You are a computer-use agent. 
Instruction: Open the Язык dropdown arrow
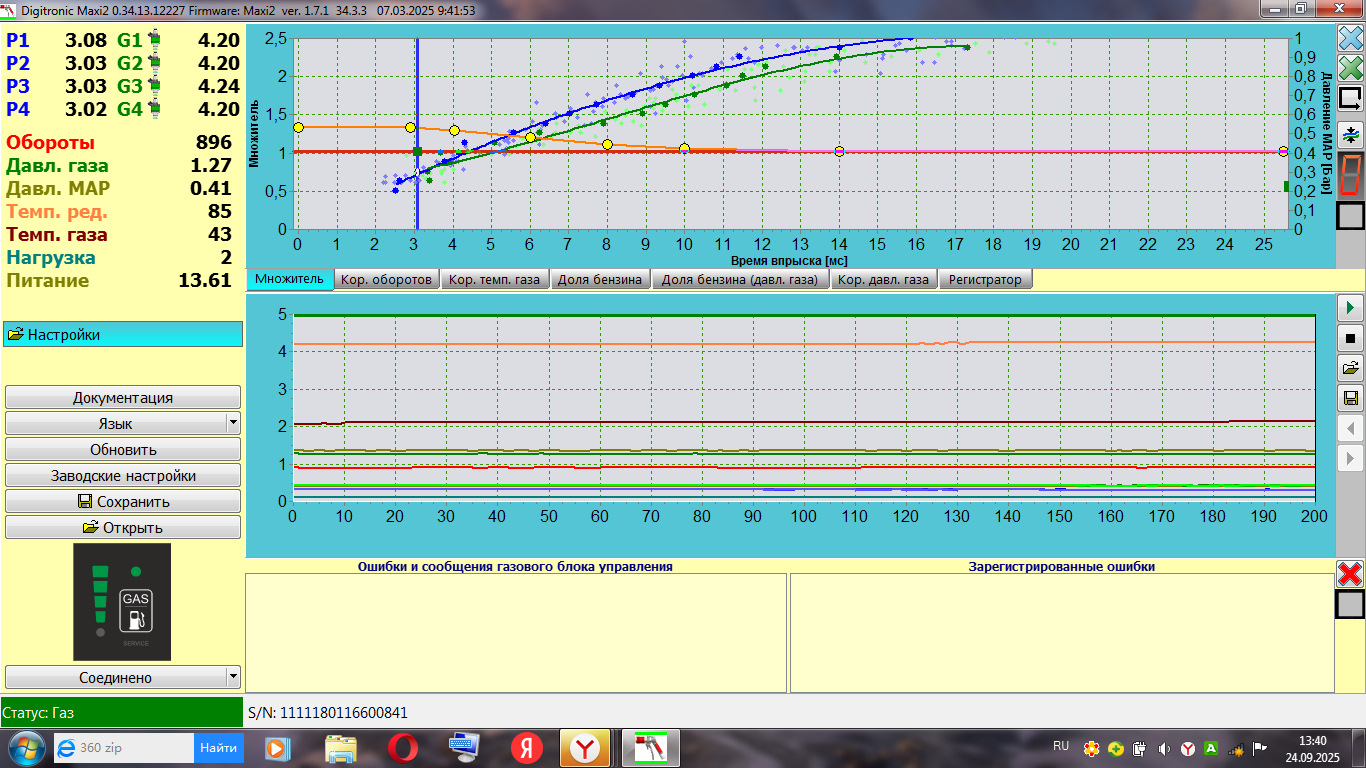tap(233, 423)
